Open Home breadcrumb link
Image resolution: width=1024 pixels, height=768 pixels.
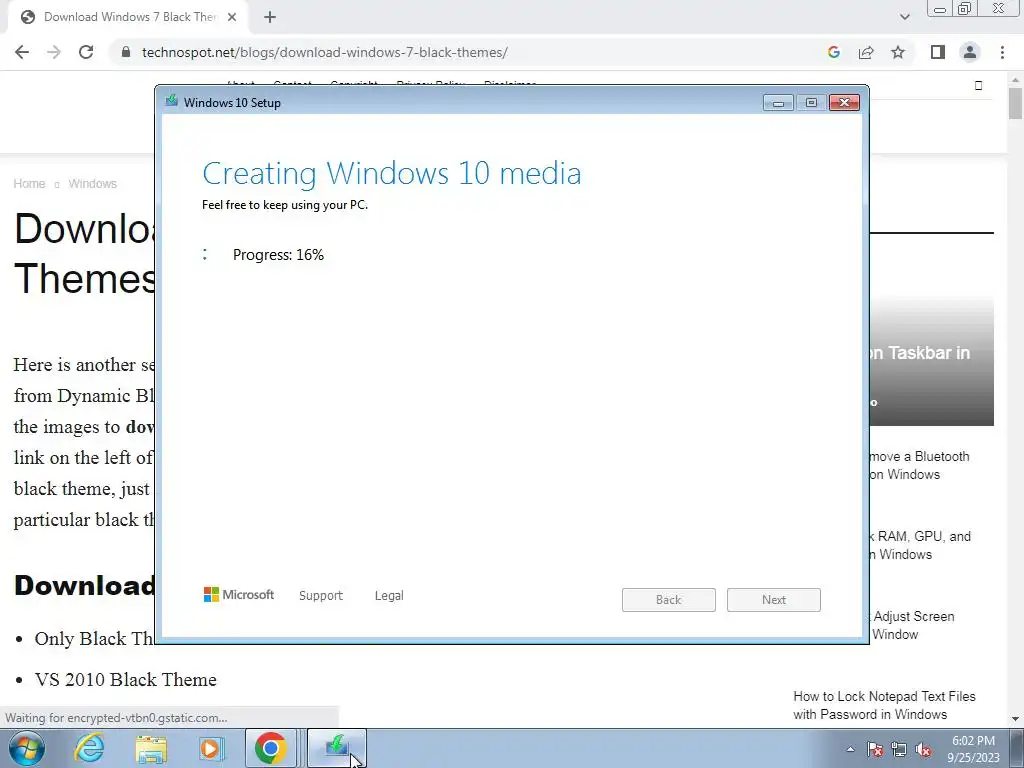[29, 184]
